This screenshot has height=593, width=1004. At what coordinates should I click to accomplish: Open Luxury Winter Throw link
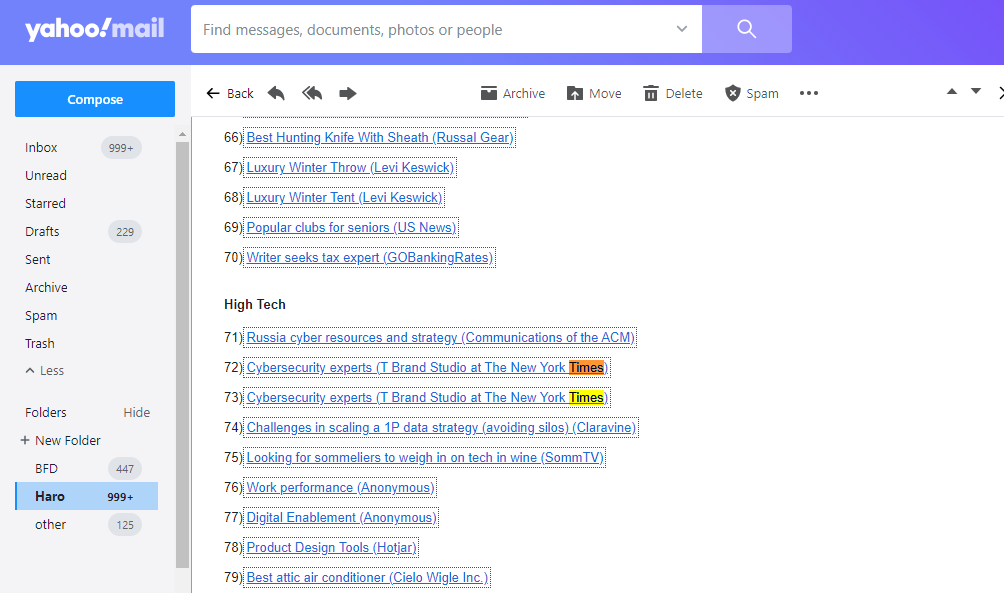pos(350,168)
